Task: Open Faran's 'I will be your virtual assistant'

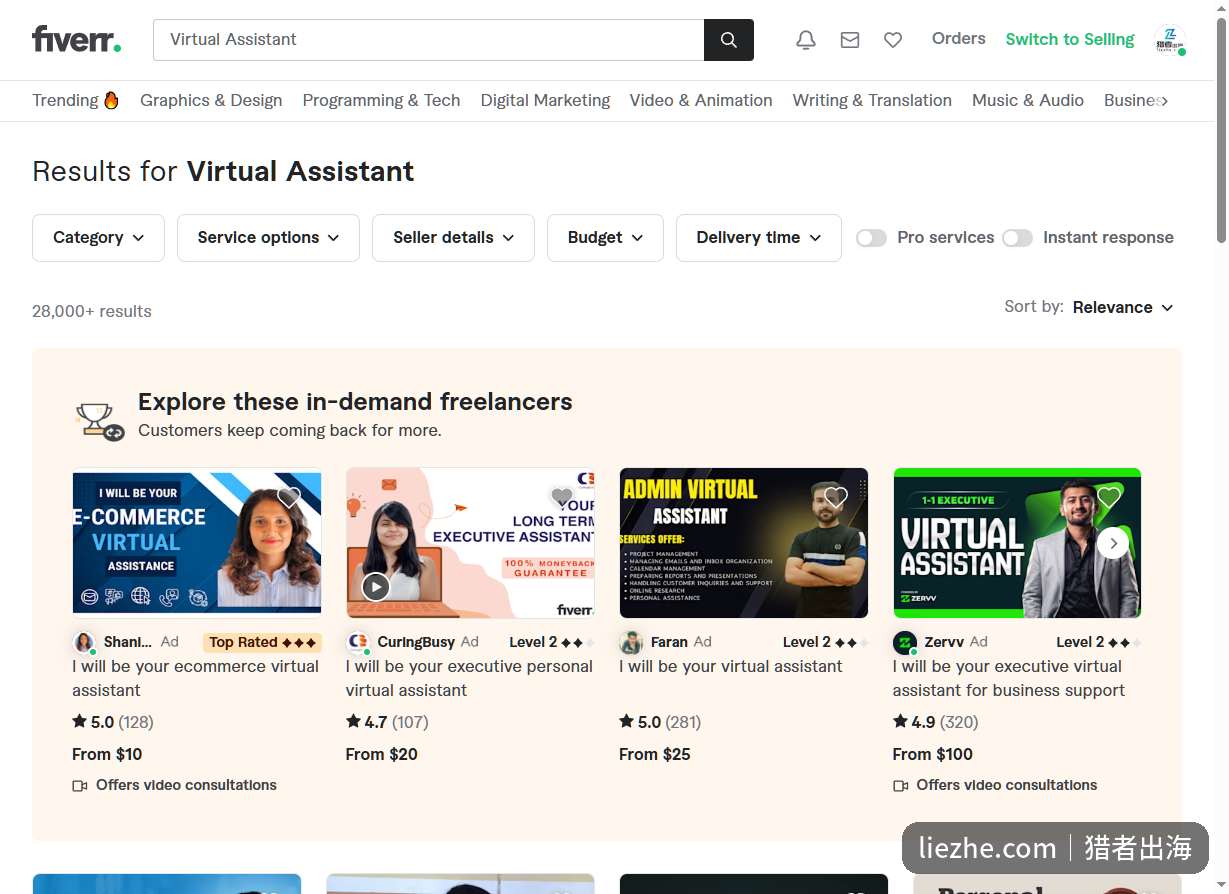Action: tap(731, 666)
